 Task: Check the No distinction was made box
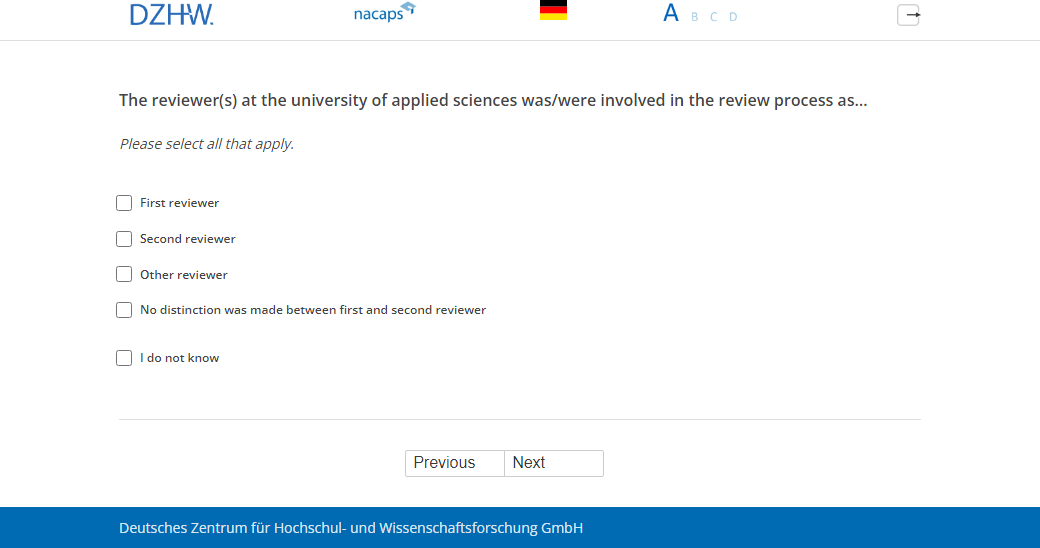[x=124, y=310]
